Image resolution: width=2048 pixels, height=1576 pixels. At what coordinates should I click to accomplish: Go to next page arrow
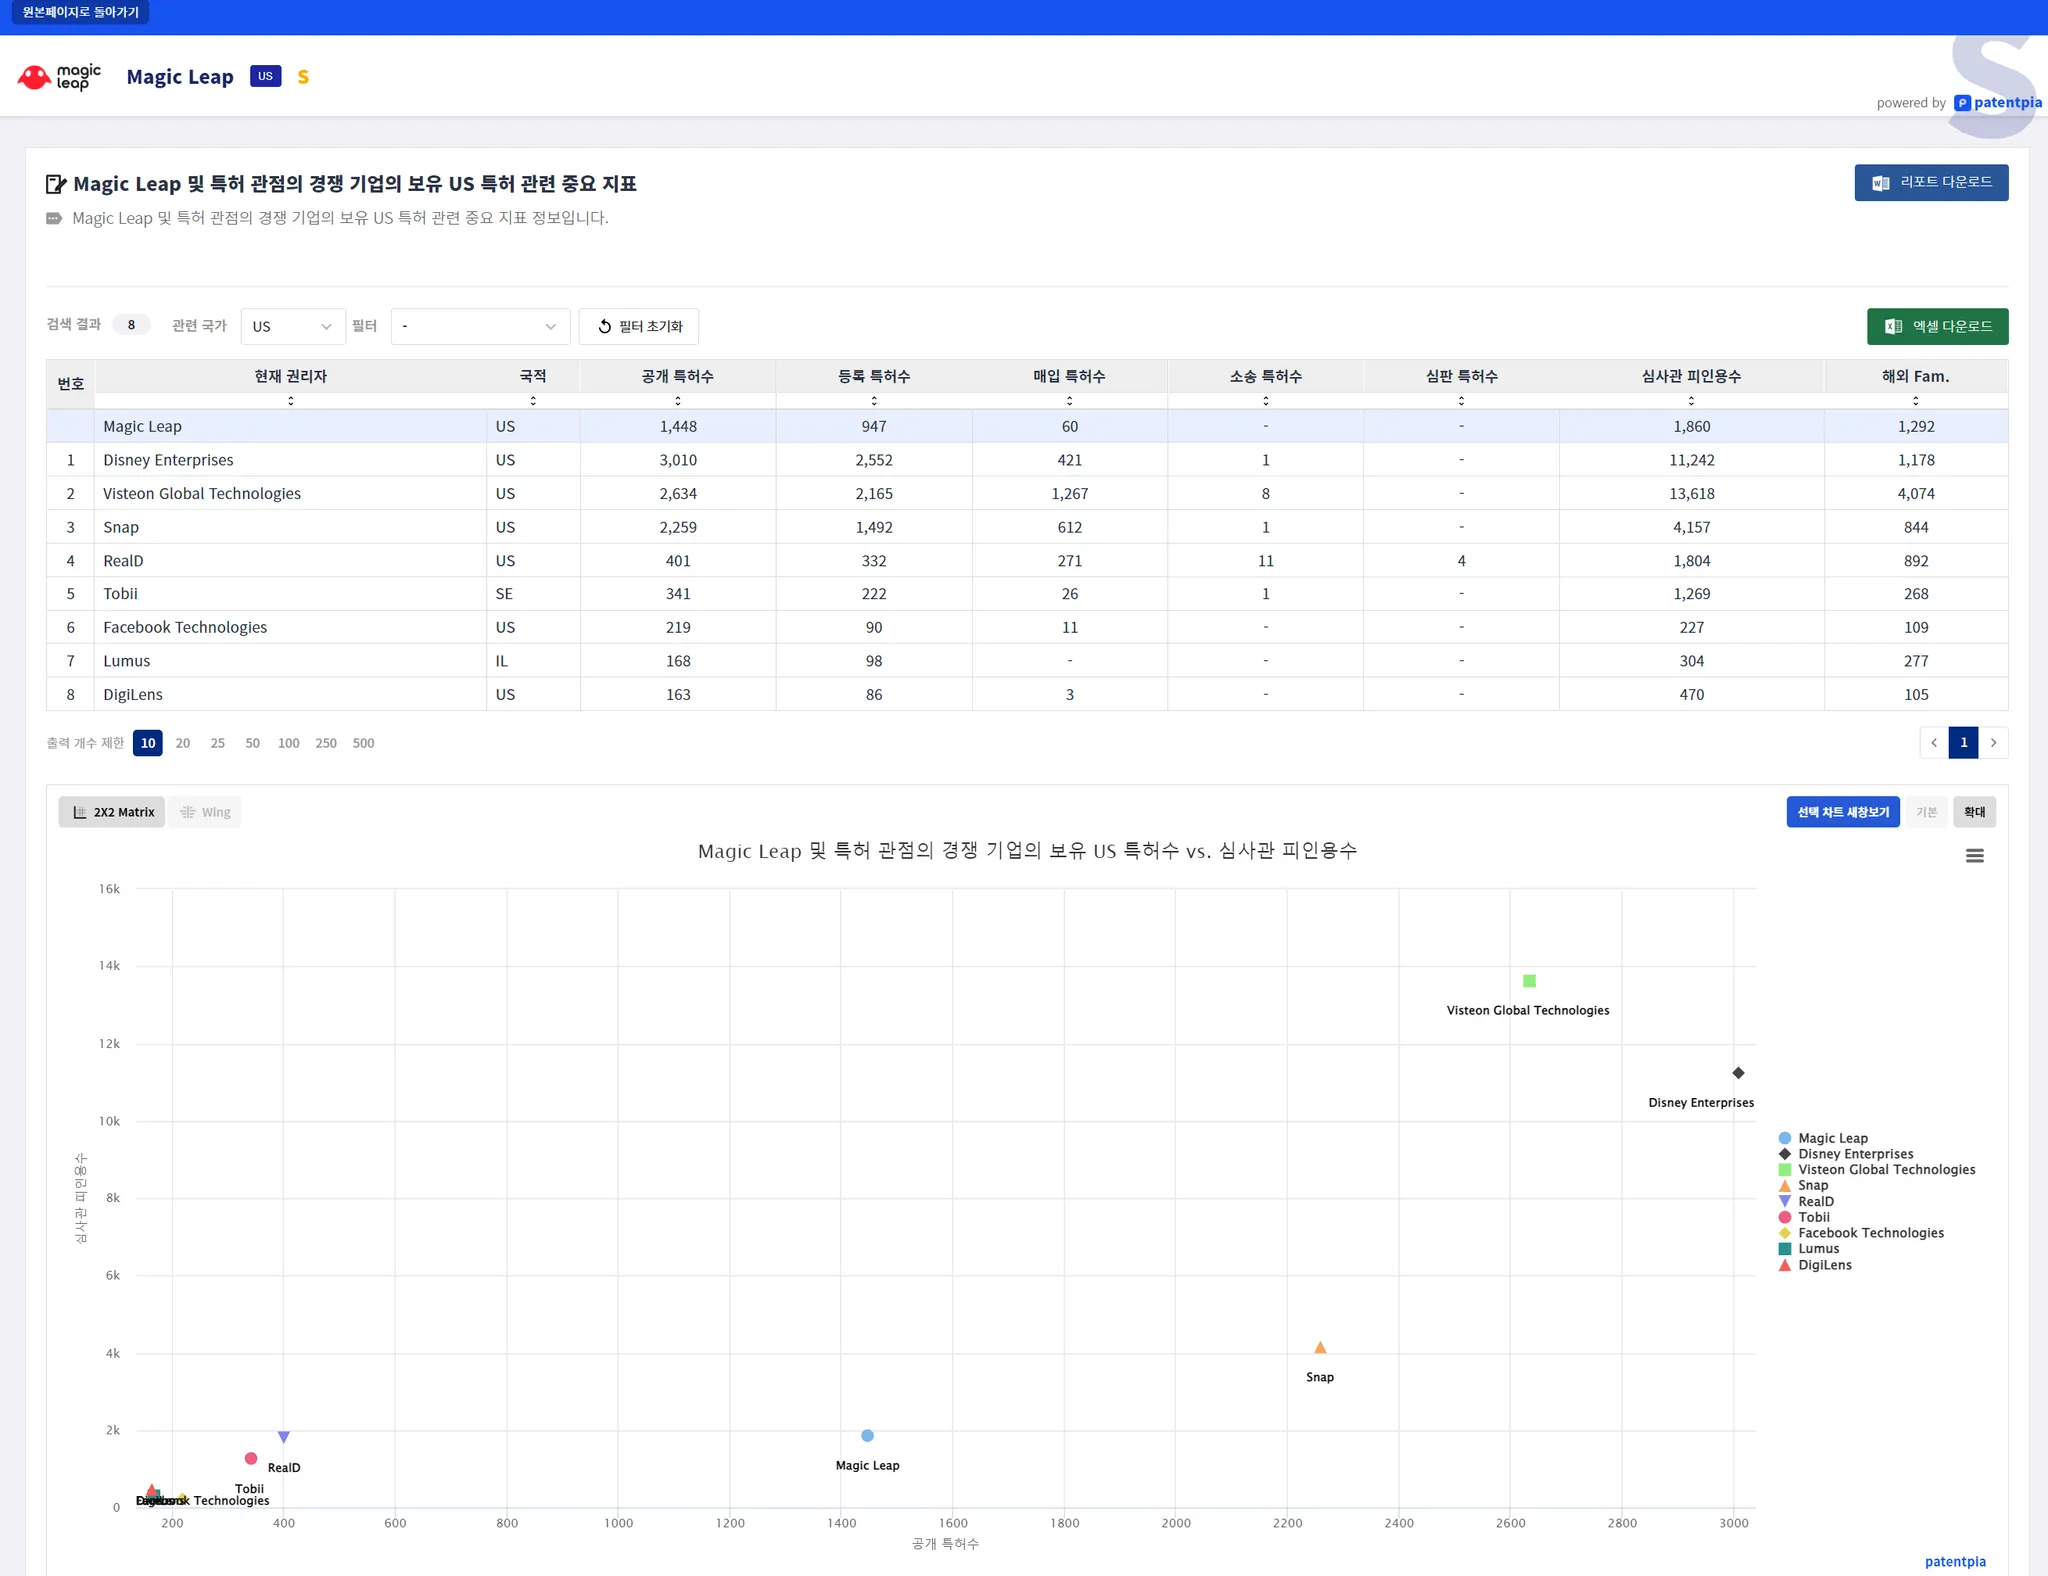tap(1993, 743)
